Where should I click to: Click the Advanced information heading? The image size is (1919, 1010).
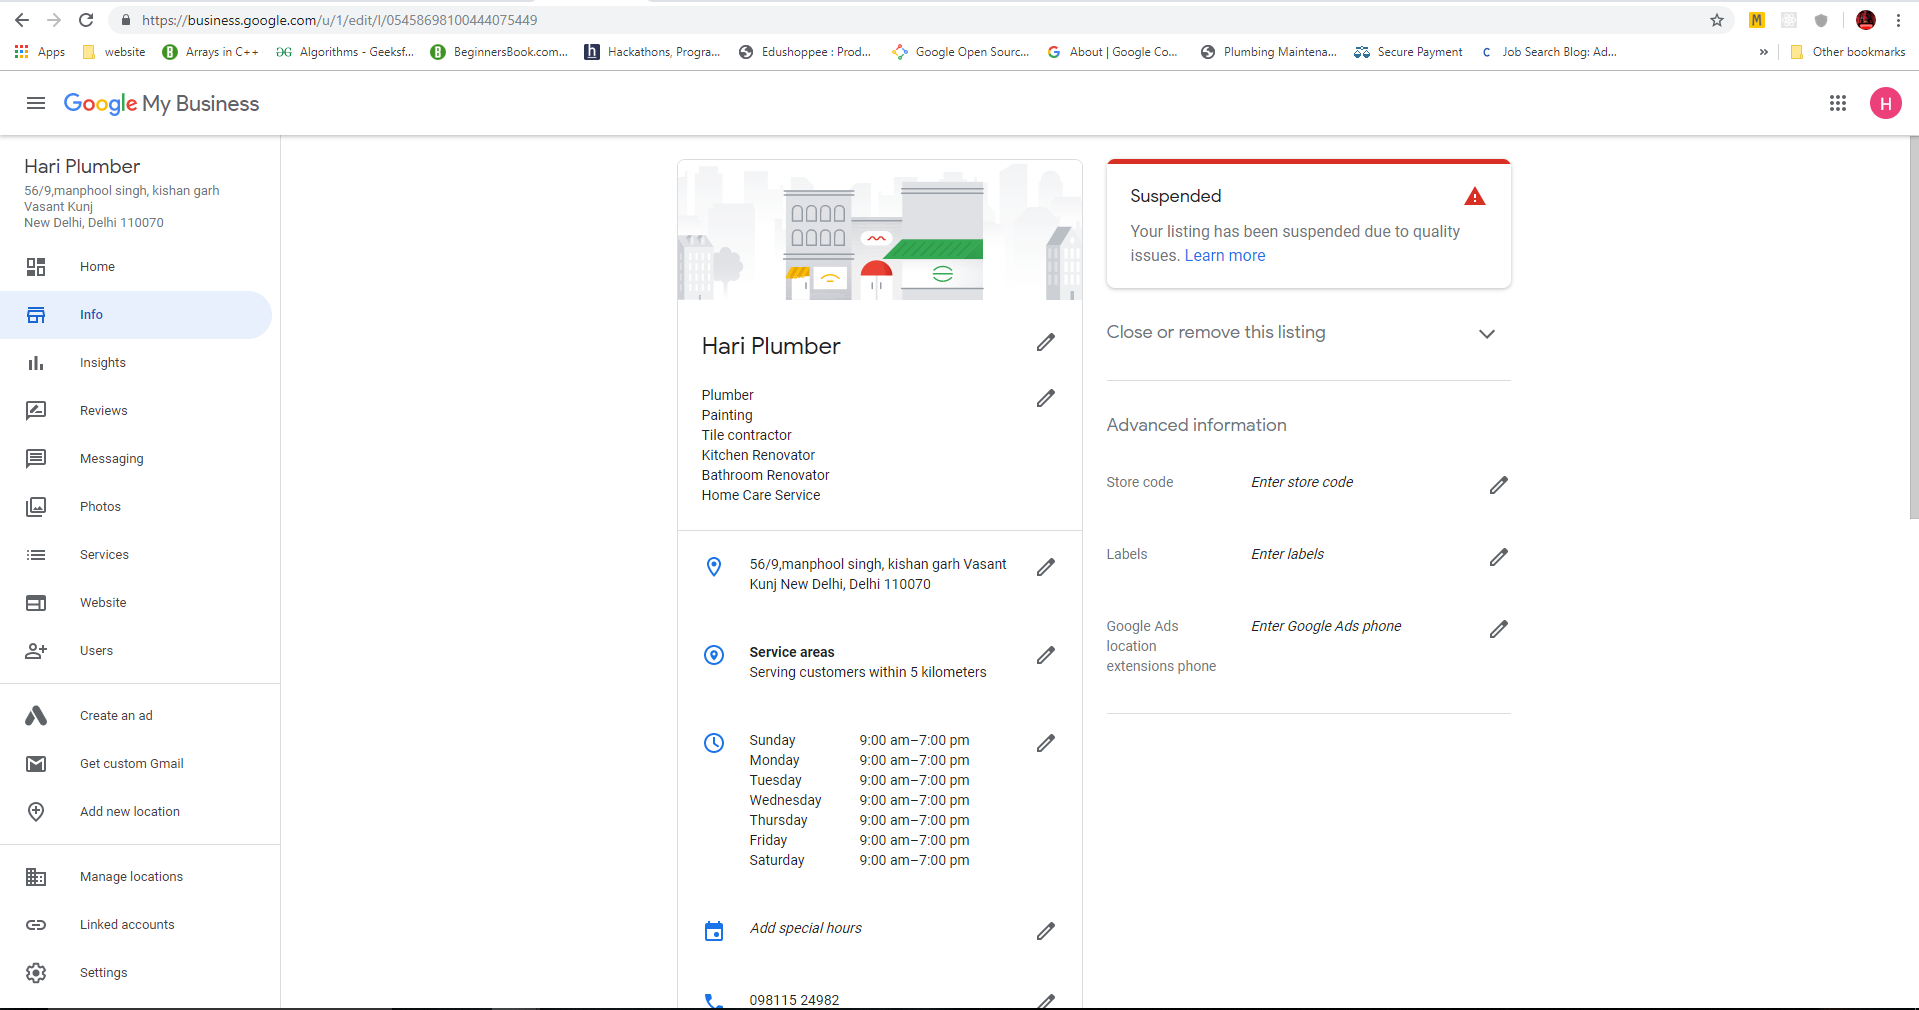tap(1196, 425)
